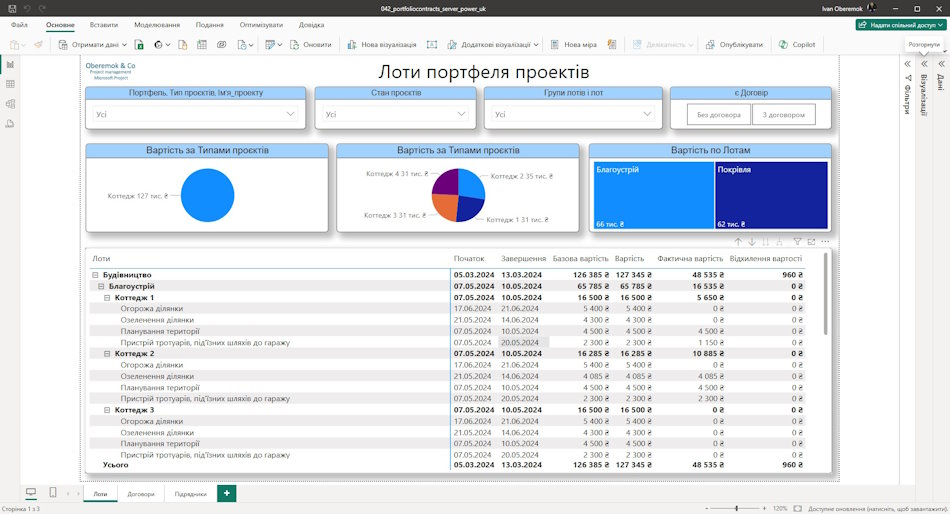Select the 'Покрівля' treemap tile
The height and width of the screenshot is (514, 950).
[x=771, y=195]
